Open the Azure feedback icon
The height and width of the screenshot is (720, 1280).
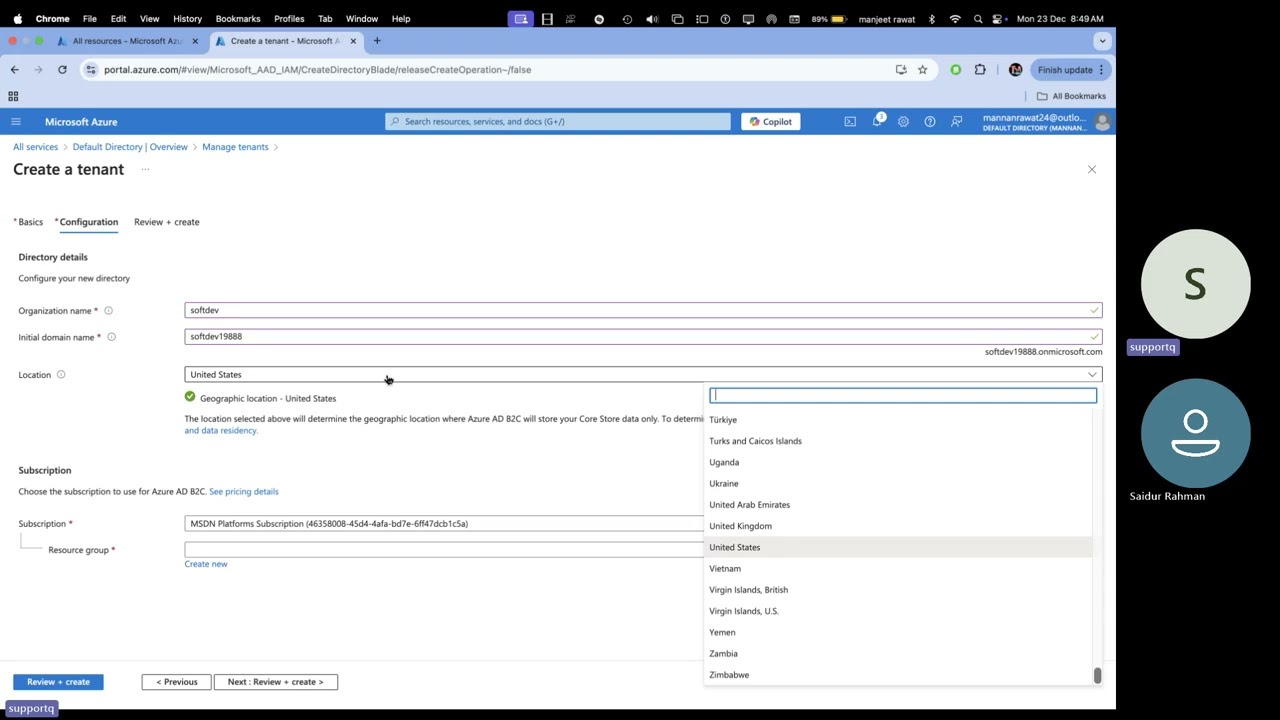click(957, 122)
